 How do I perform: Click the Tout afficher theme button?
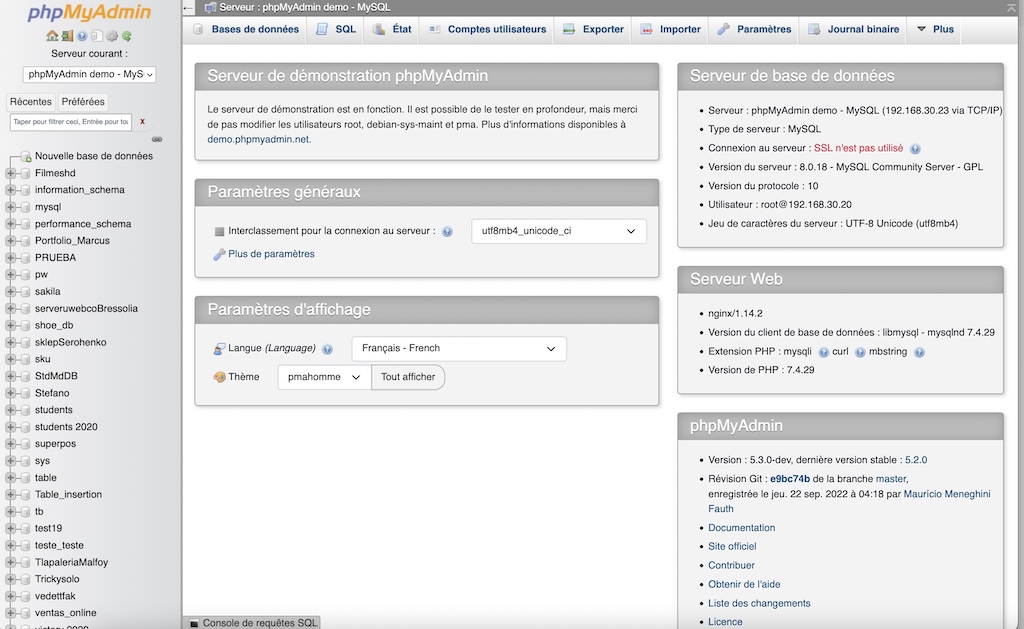(x=408, y=377)
